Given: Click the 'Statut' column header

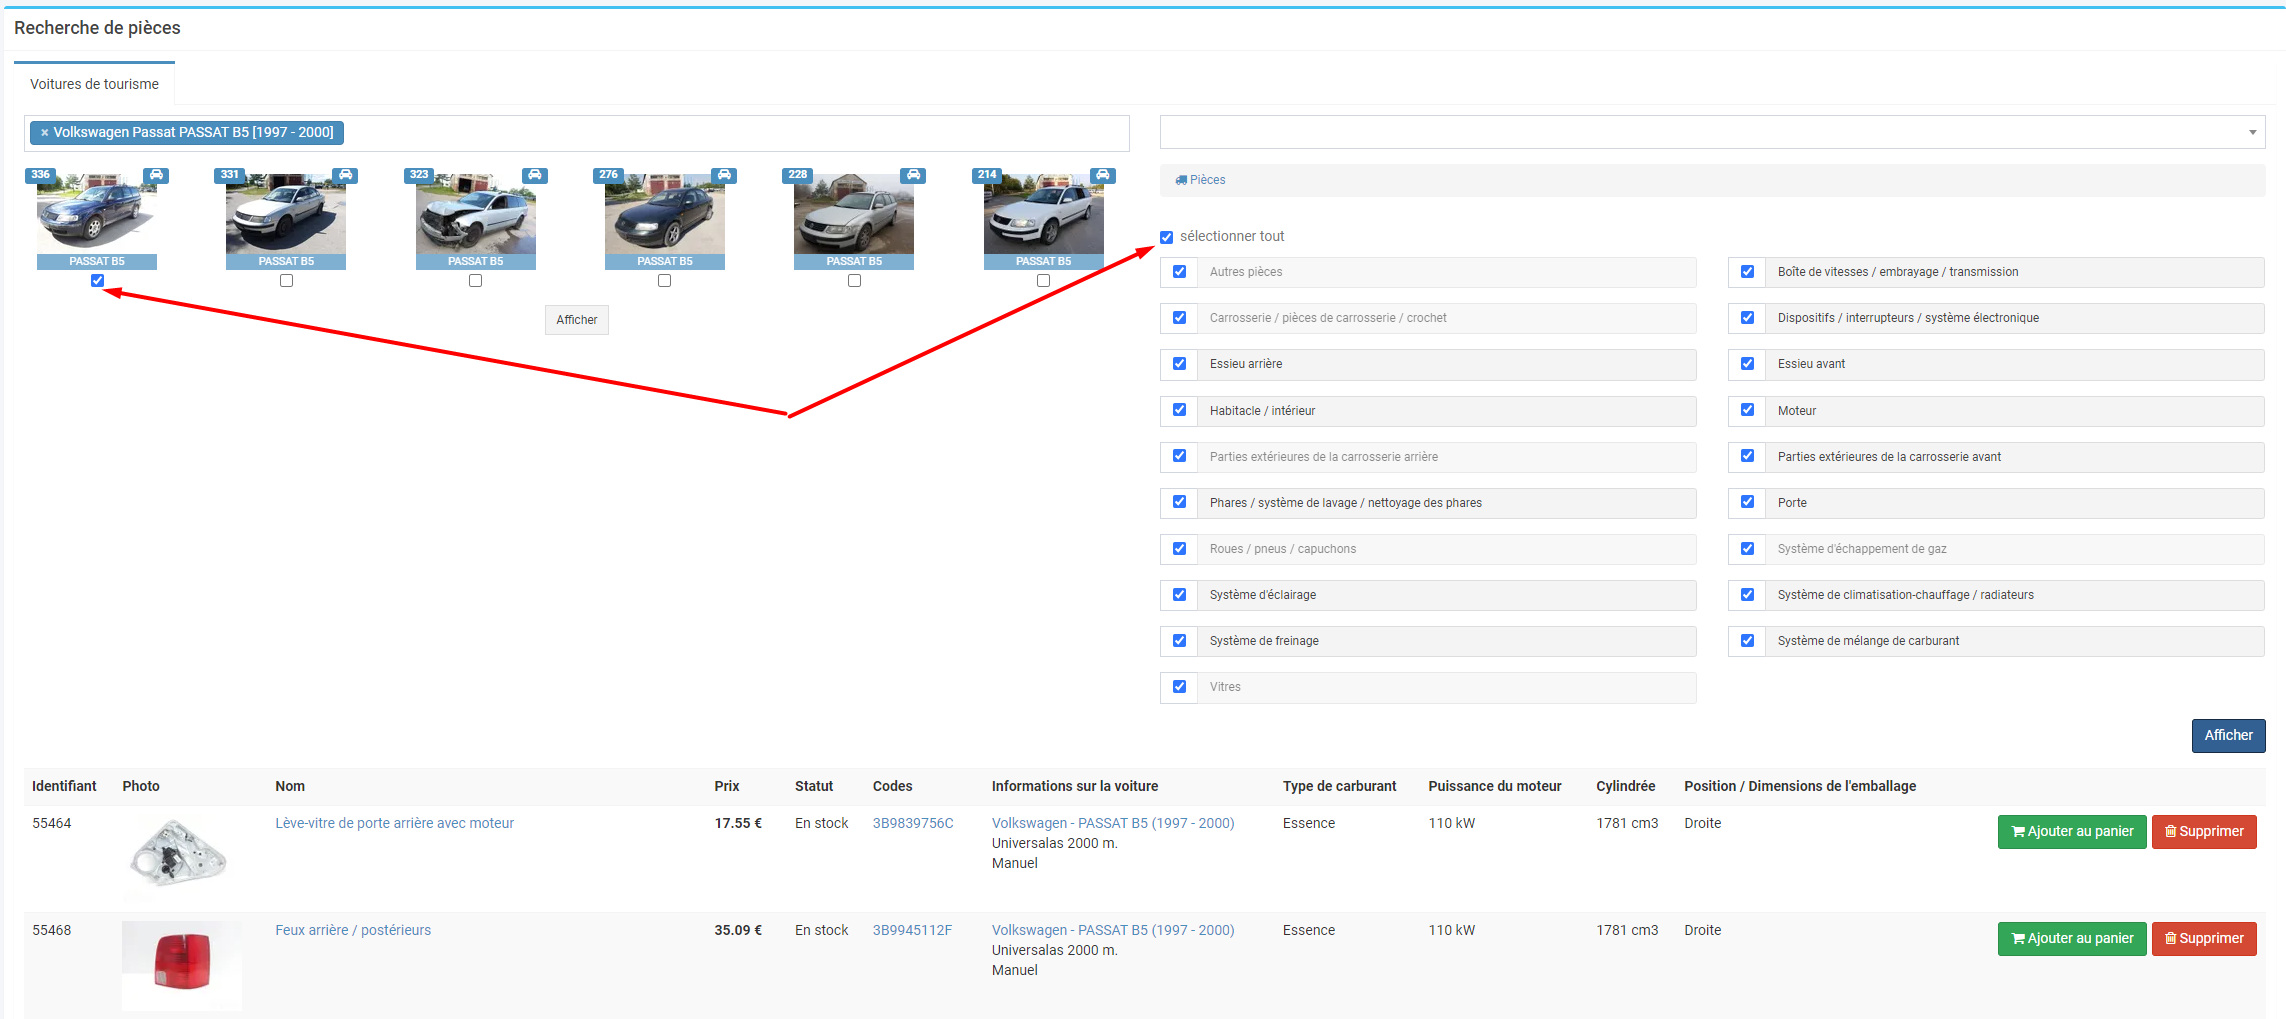Looking at the screenshot, I should [x=814, y=787].
